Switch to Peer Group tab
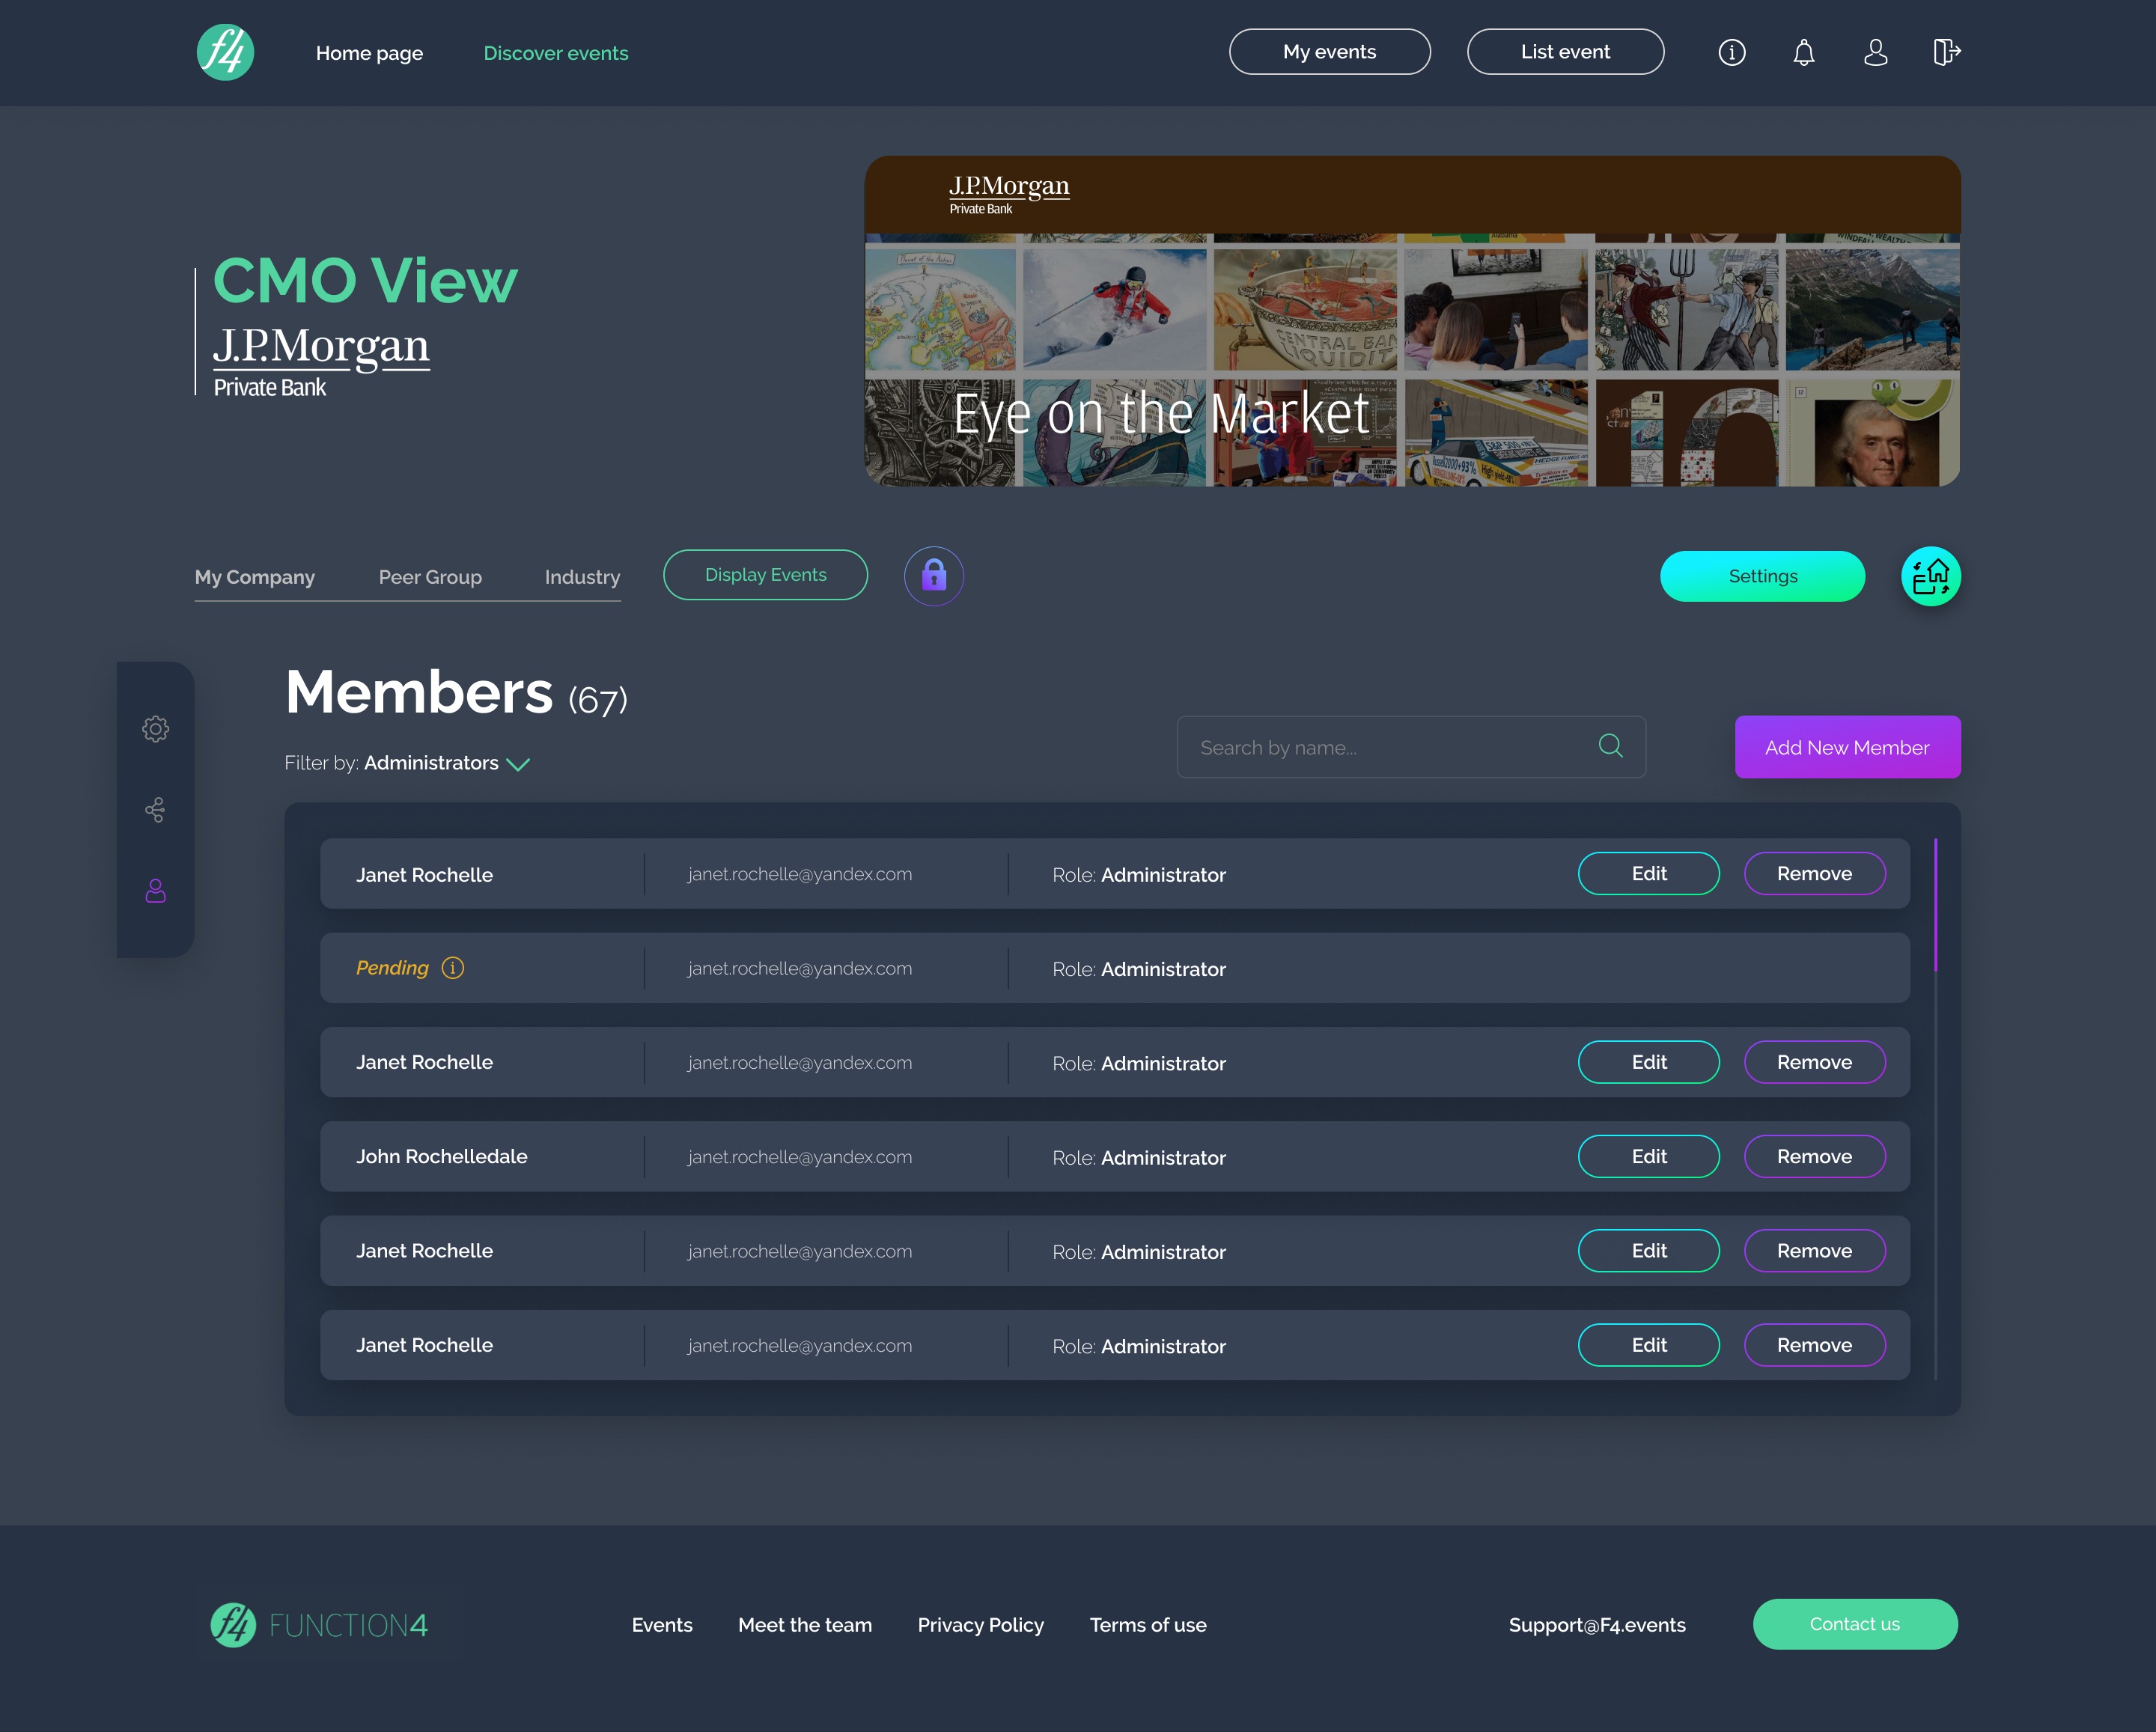Viewport: 2156px width, 1732px height. point(430,577)
